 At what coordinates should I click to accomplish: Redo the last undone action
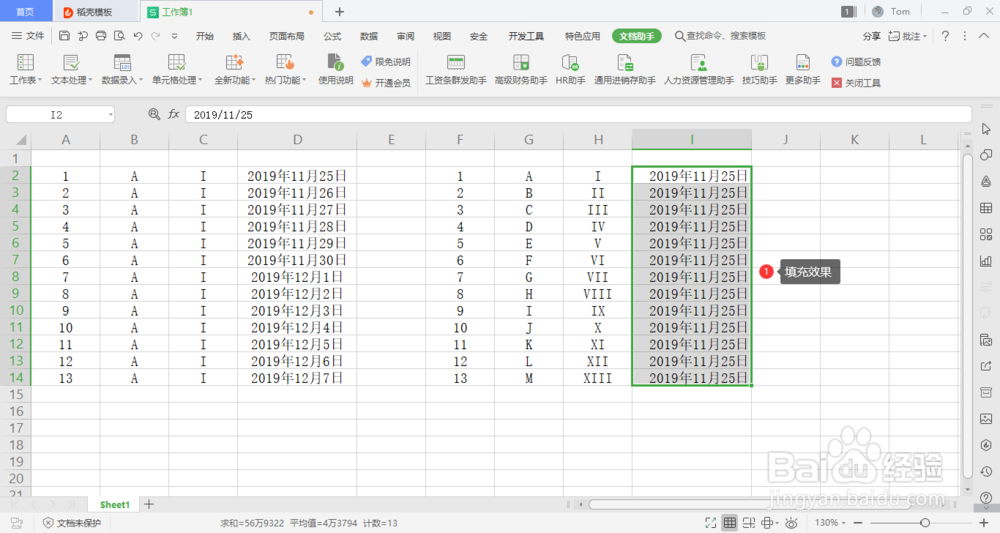(x=156, y=36)
